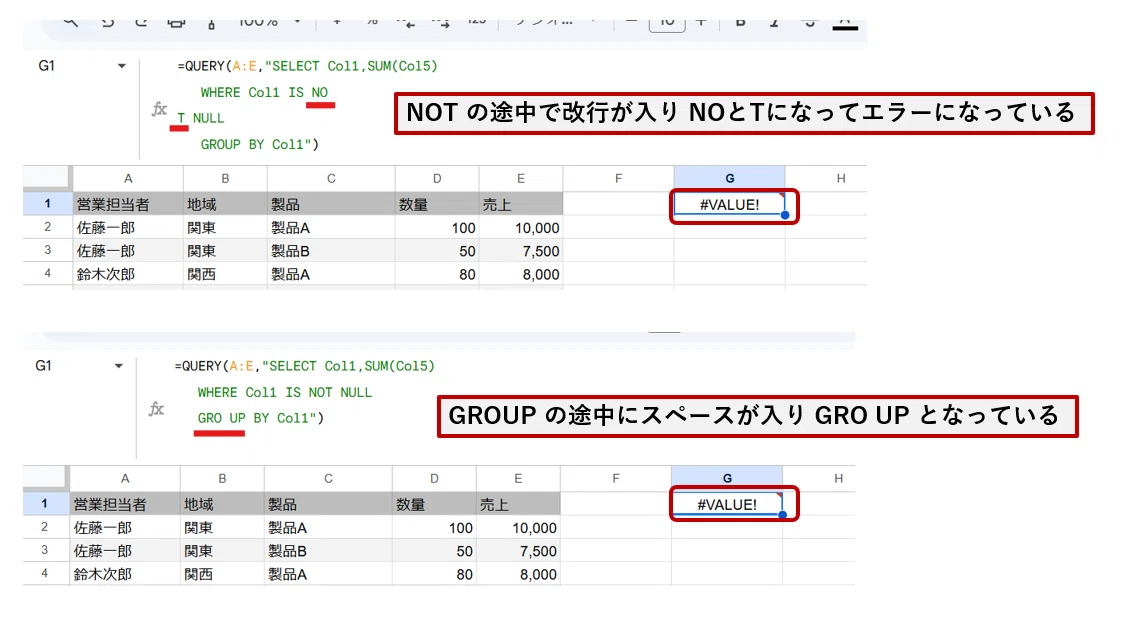The image size is (1126, 617).
Task: Click formula line "WHERE Col1 IS NOT NULL"
Action: 284,393
